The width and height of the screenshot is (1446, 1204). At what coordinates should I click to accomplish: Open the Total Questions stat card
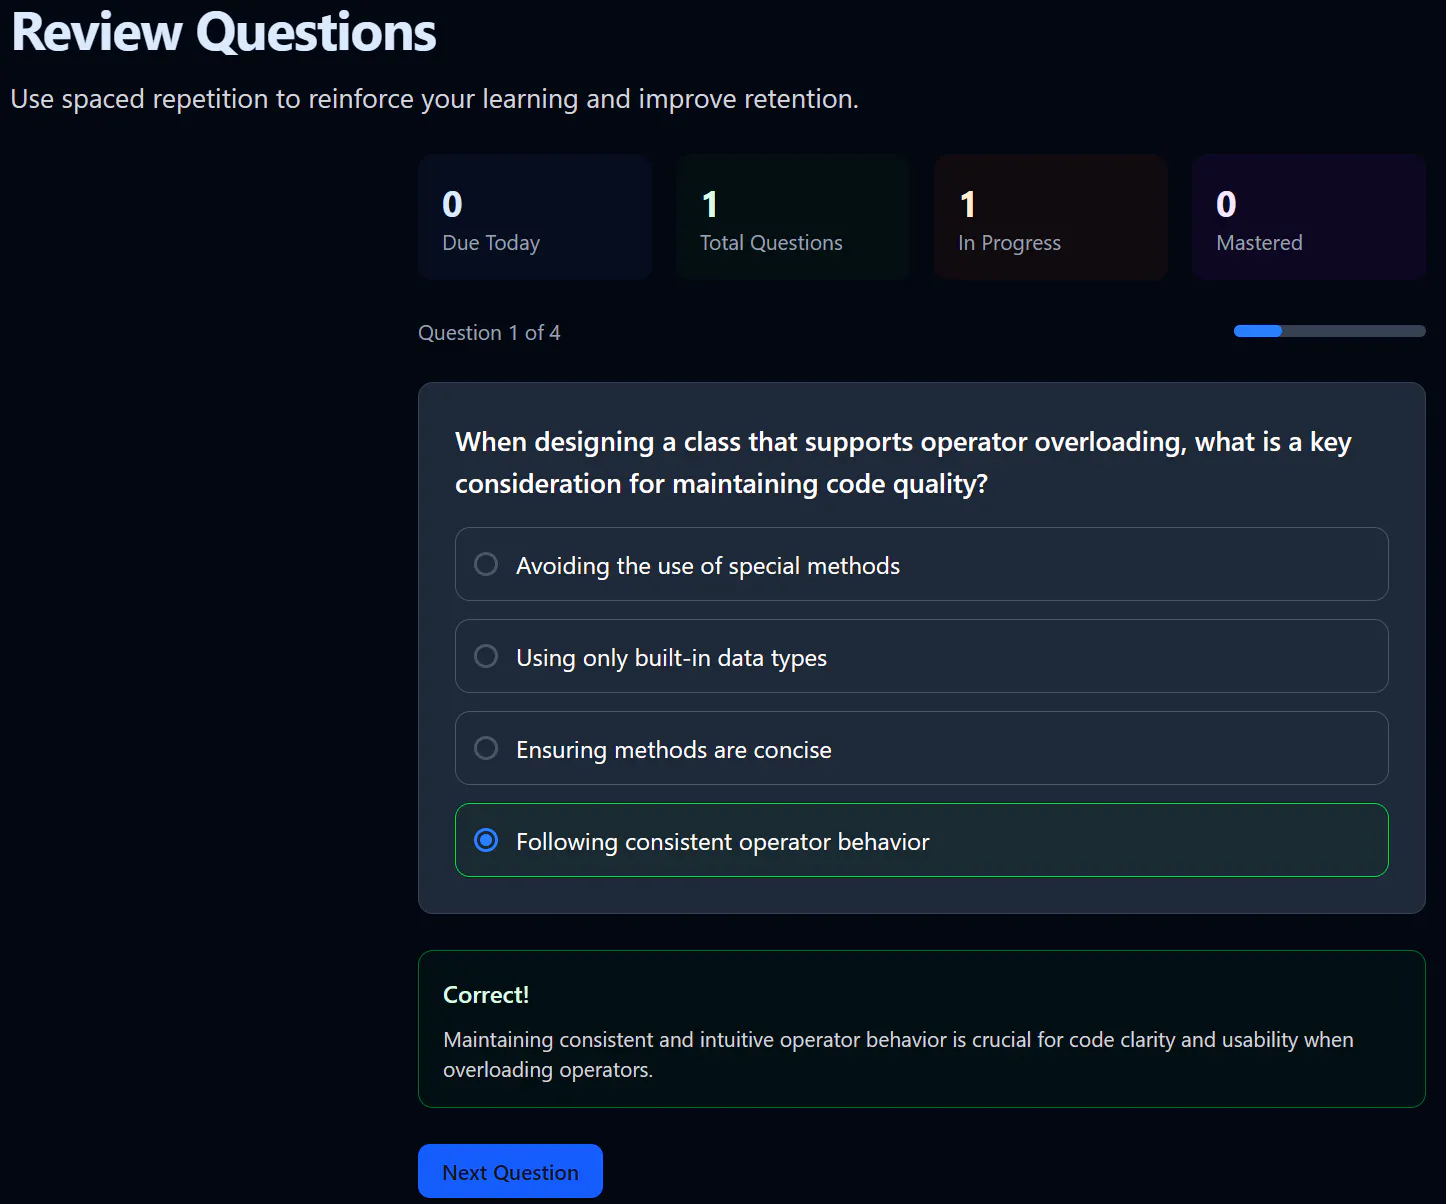coord(793,217)
